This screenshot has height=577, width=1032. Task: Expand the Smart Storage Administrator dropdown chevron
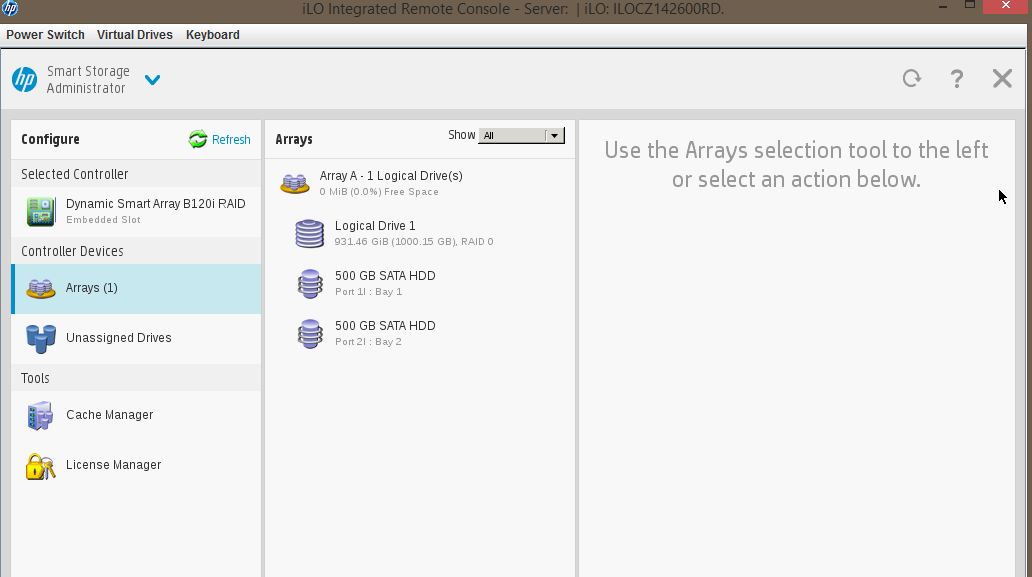(x=152, y=80)
